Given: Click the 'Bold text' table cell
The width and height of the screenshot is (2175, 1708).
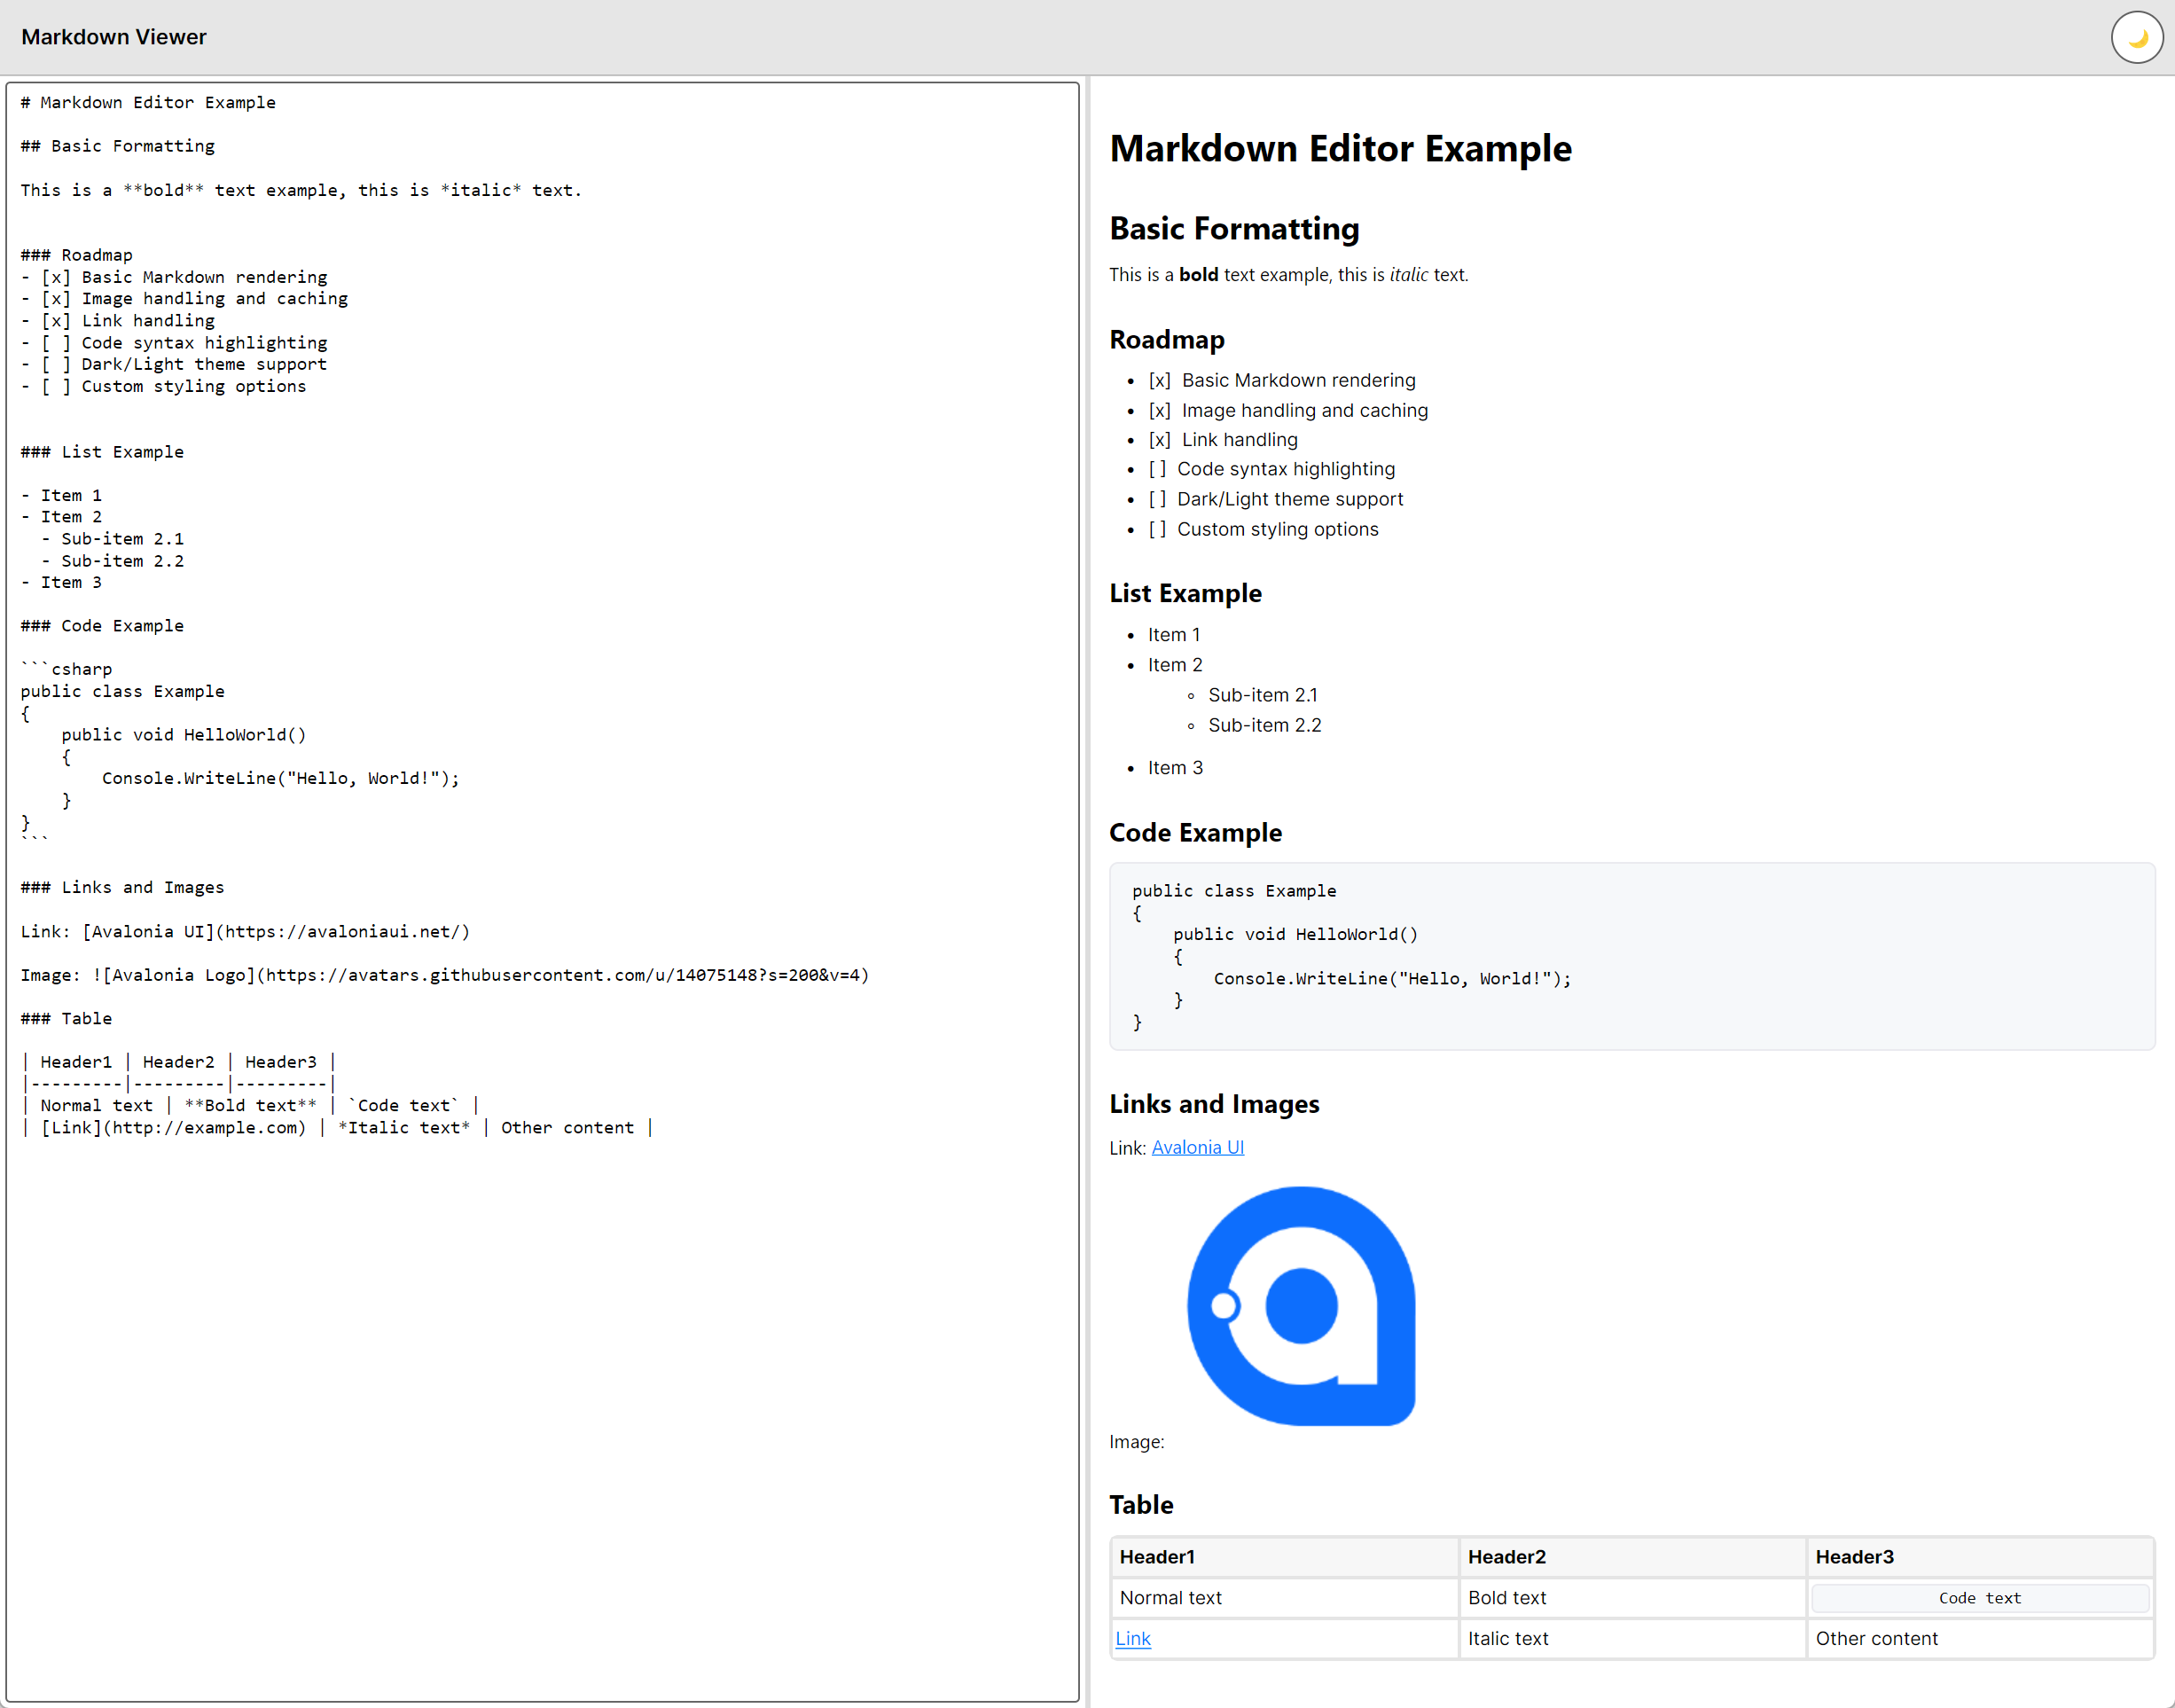Looking at the screenshot, I should [x=1506, y=1598].
